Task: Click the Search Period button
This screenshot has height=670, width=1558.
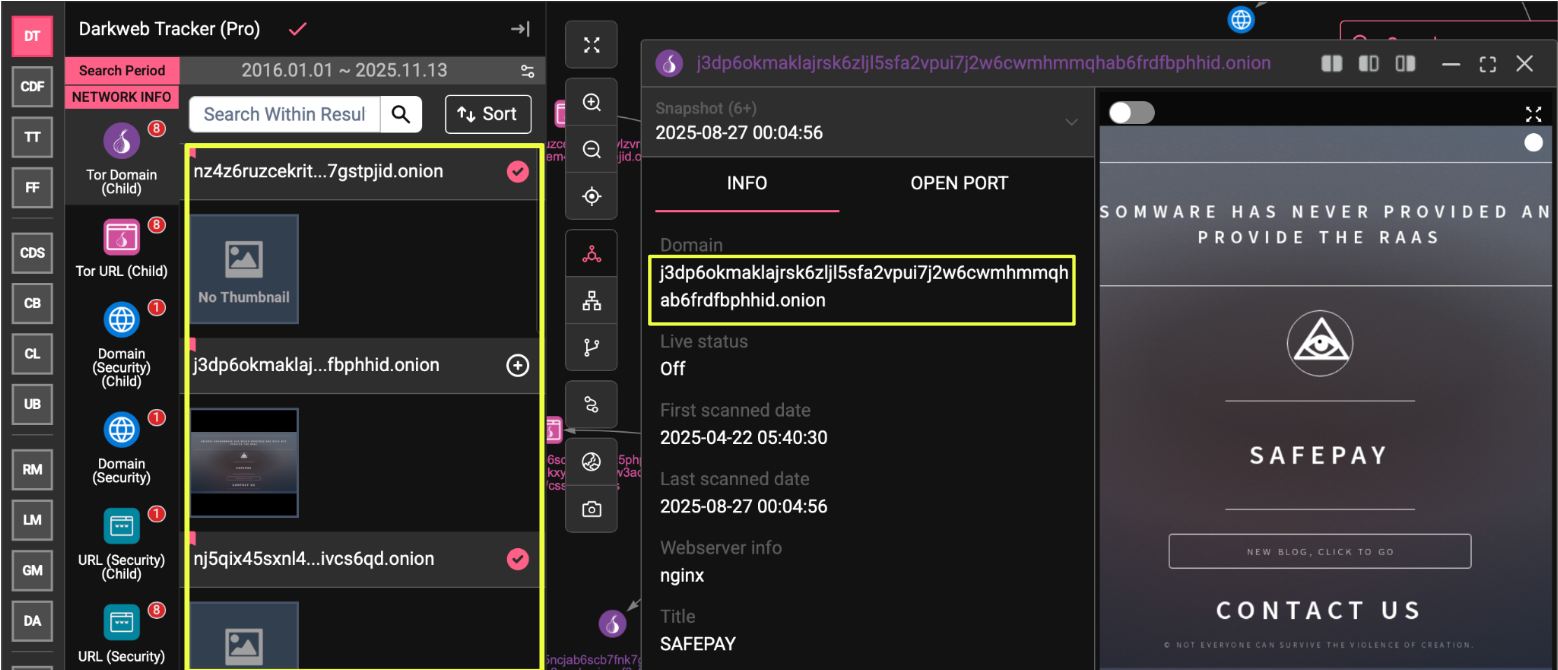Action: coord(122,70)
